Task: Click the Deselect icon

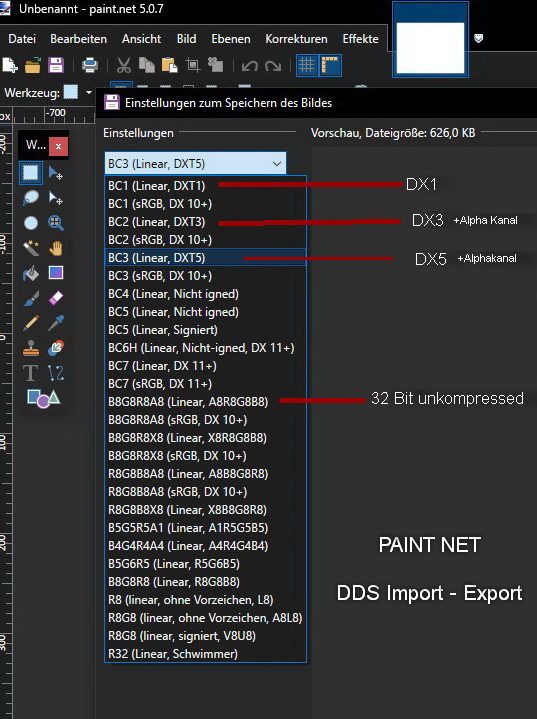Action: click(215, 65)
